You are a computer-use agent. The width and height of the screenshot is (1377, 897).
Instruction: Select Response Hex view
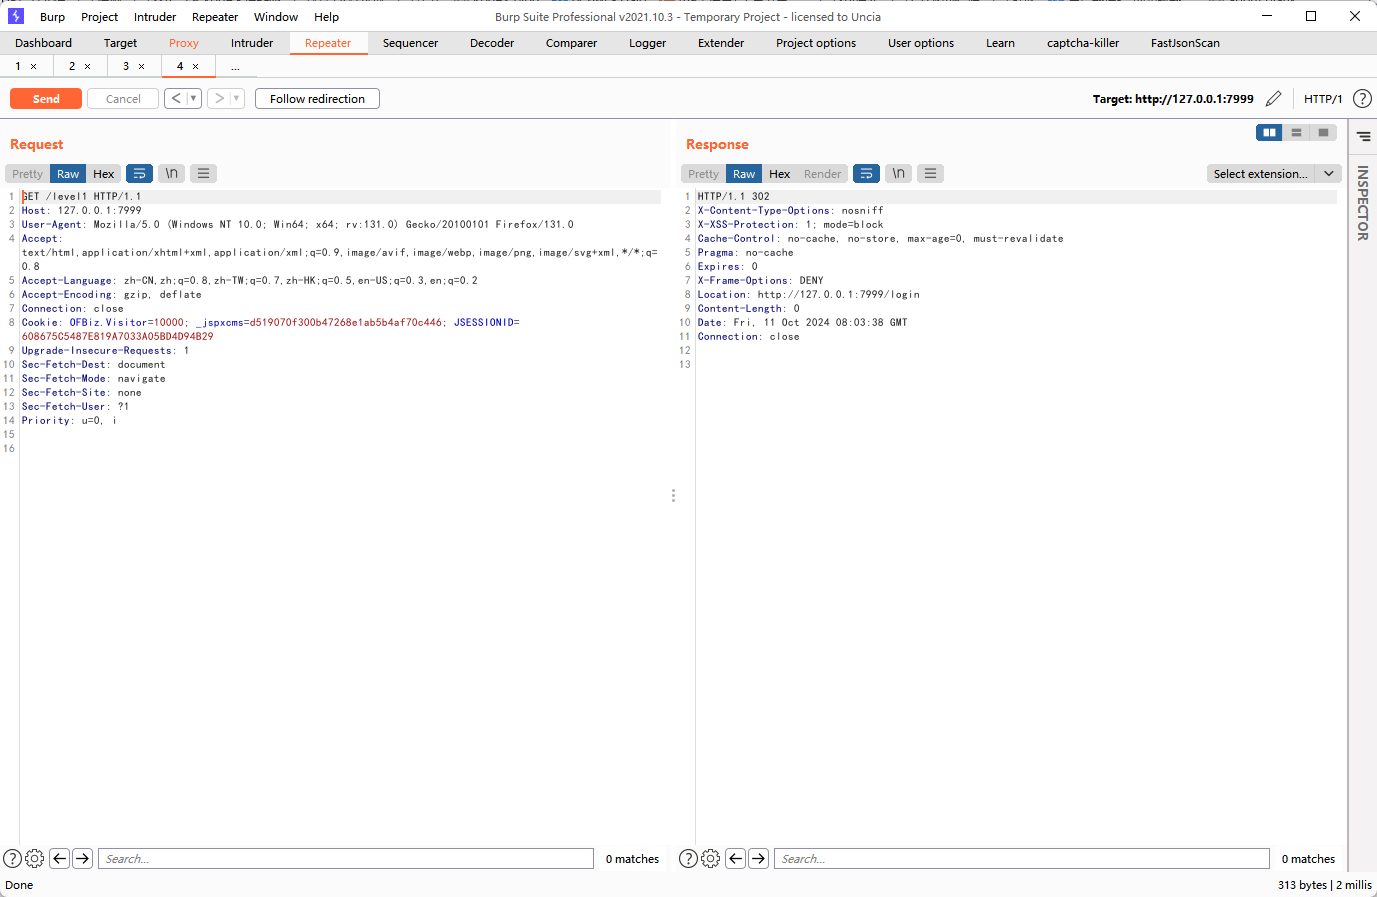pos(780,174)
